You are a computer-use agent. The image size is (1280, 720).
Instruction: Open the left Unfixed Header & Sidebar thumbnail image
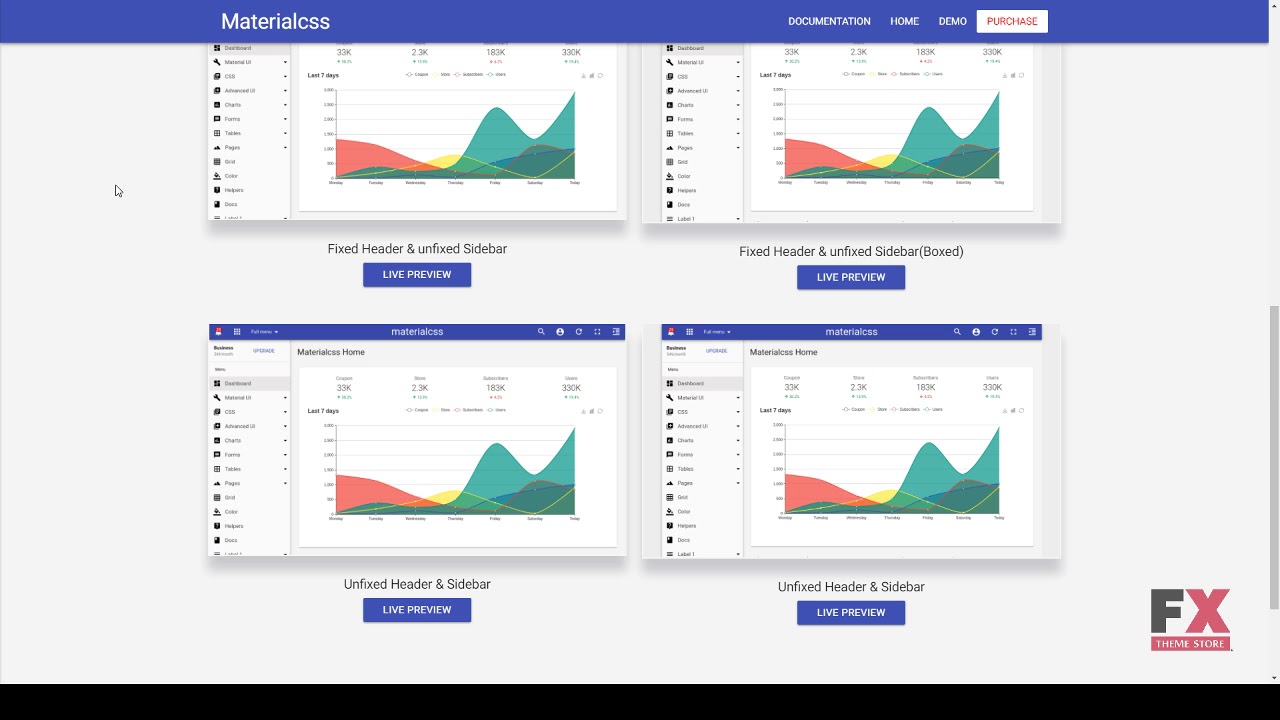tap(417, 440)
